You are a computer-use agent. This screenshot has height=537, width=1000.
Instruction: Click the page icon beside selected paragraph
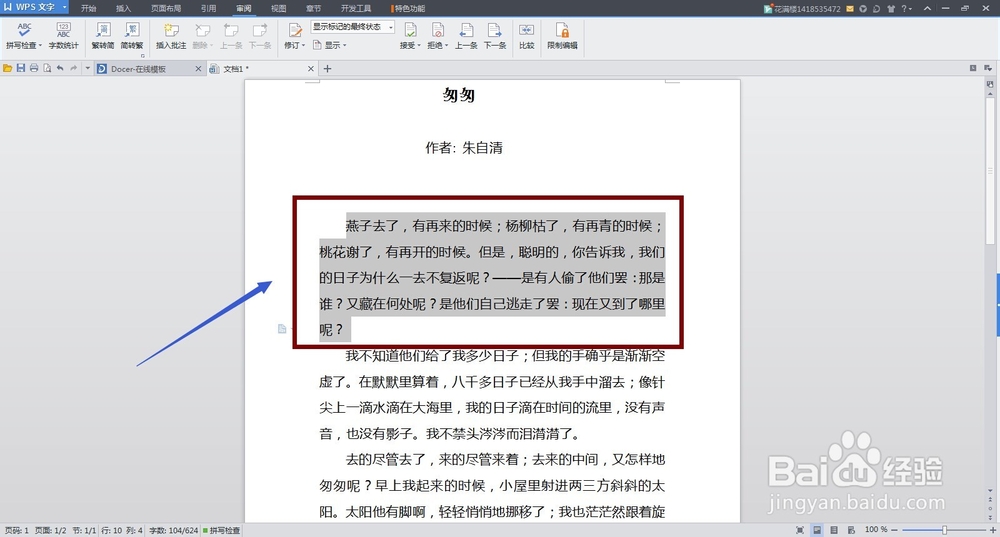[x=282, y=328]
